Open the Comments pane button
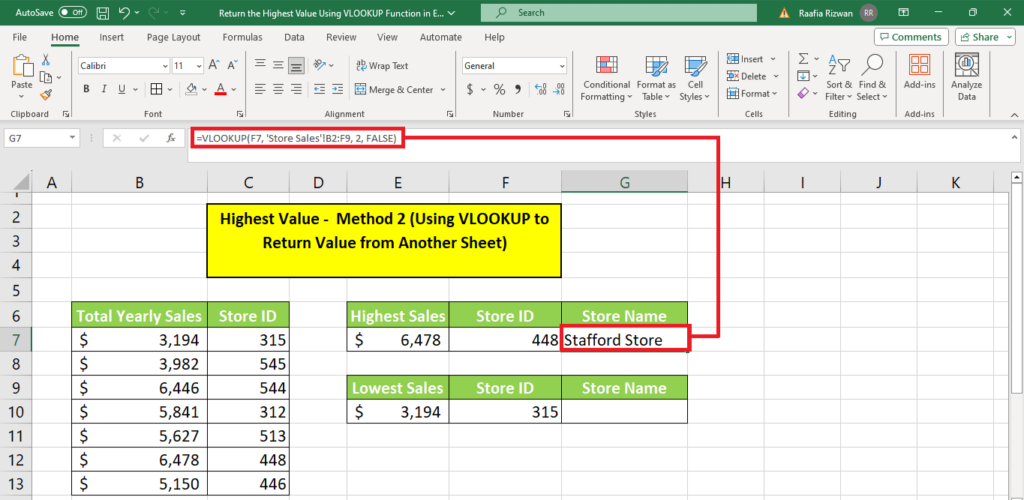Viewport: 1024px width, 500px height. 910,37
